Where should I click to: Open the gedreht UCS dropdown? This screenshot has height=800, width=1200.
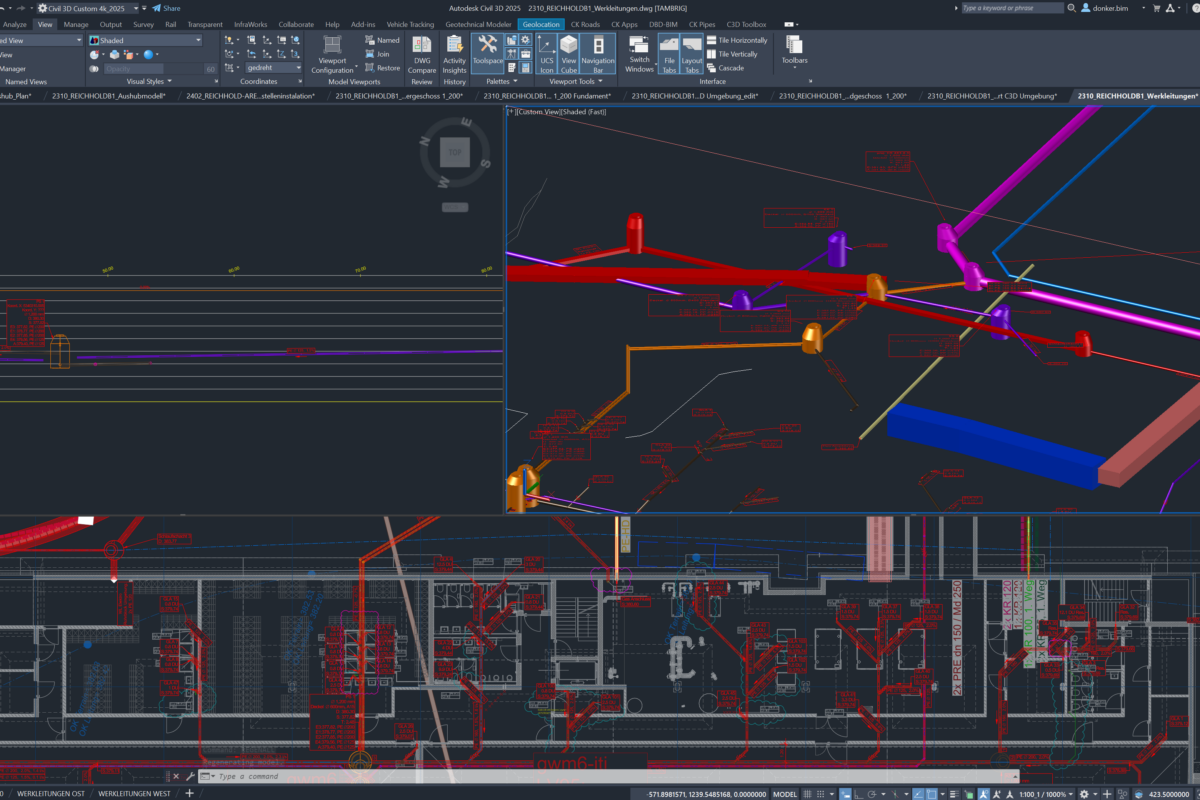coord(273,68)
